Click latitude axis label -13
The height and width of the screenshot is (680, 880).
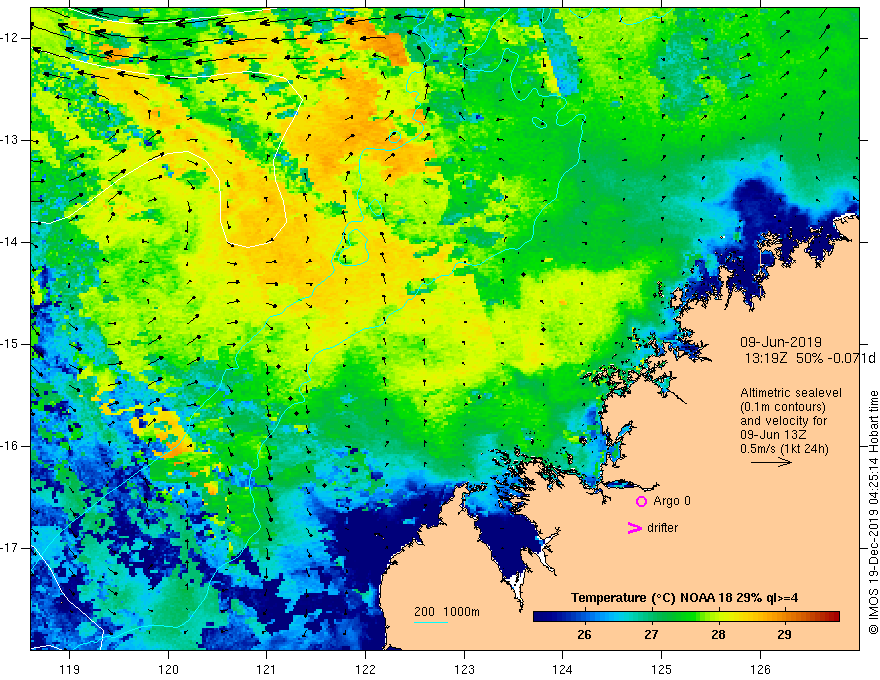[10, 140]
